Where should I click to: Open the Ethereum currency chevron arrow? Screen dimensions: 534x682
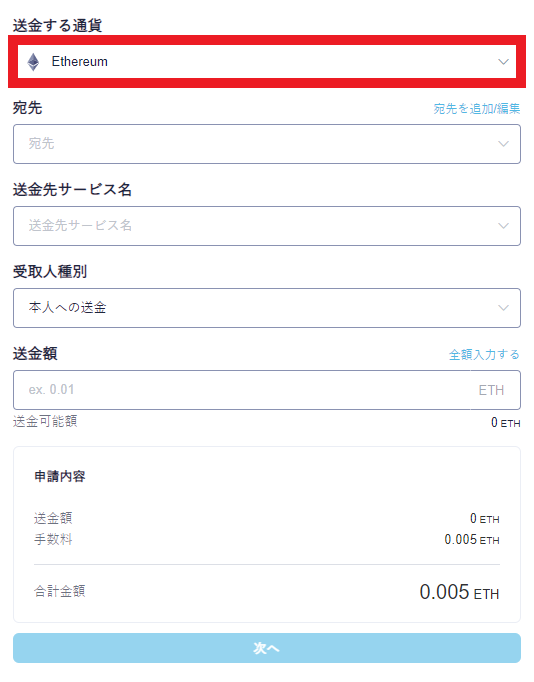pyautogui.click(x=503, y=62)
